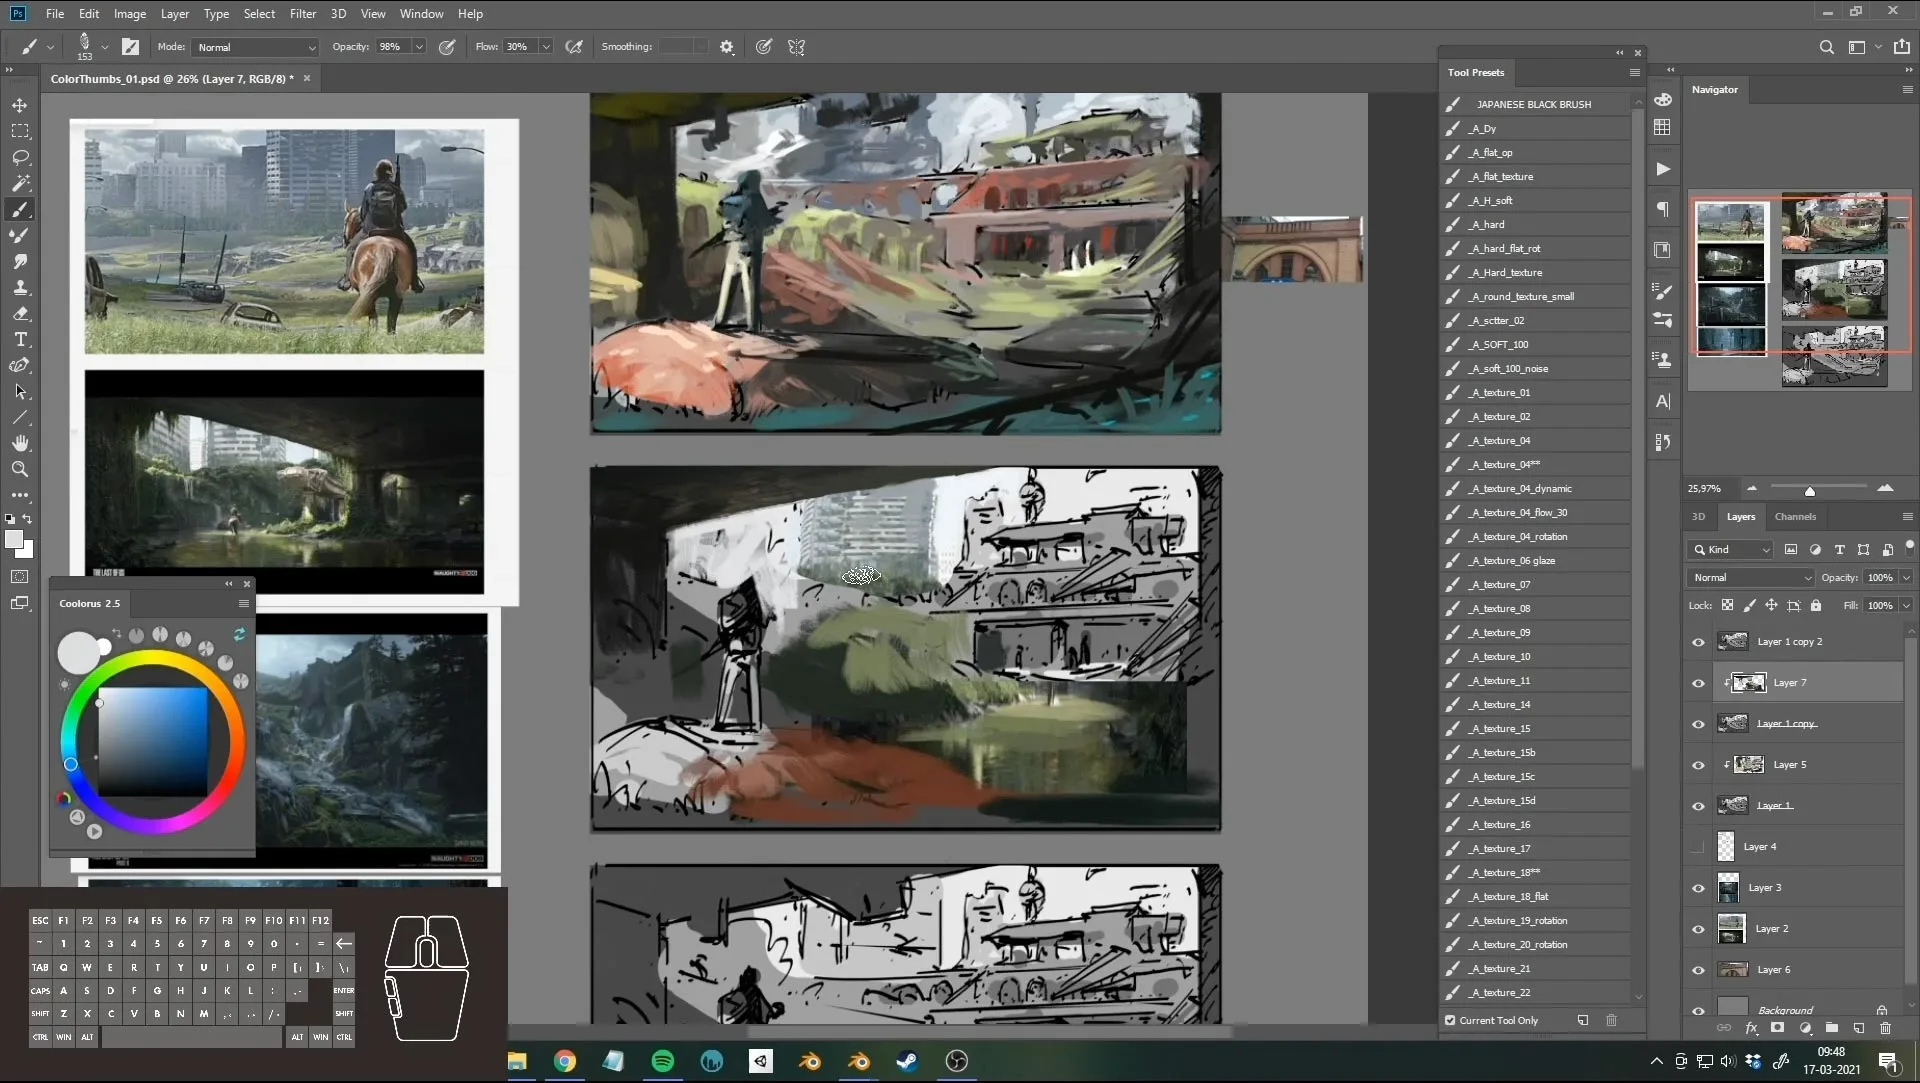The image size is (1920, 1083).
Task: Click the share document icon
Action: point(1902,47)
